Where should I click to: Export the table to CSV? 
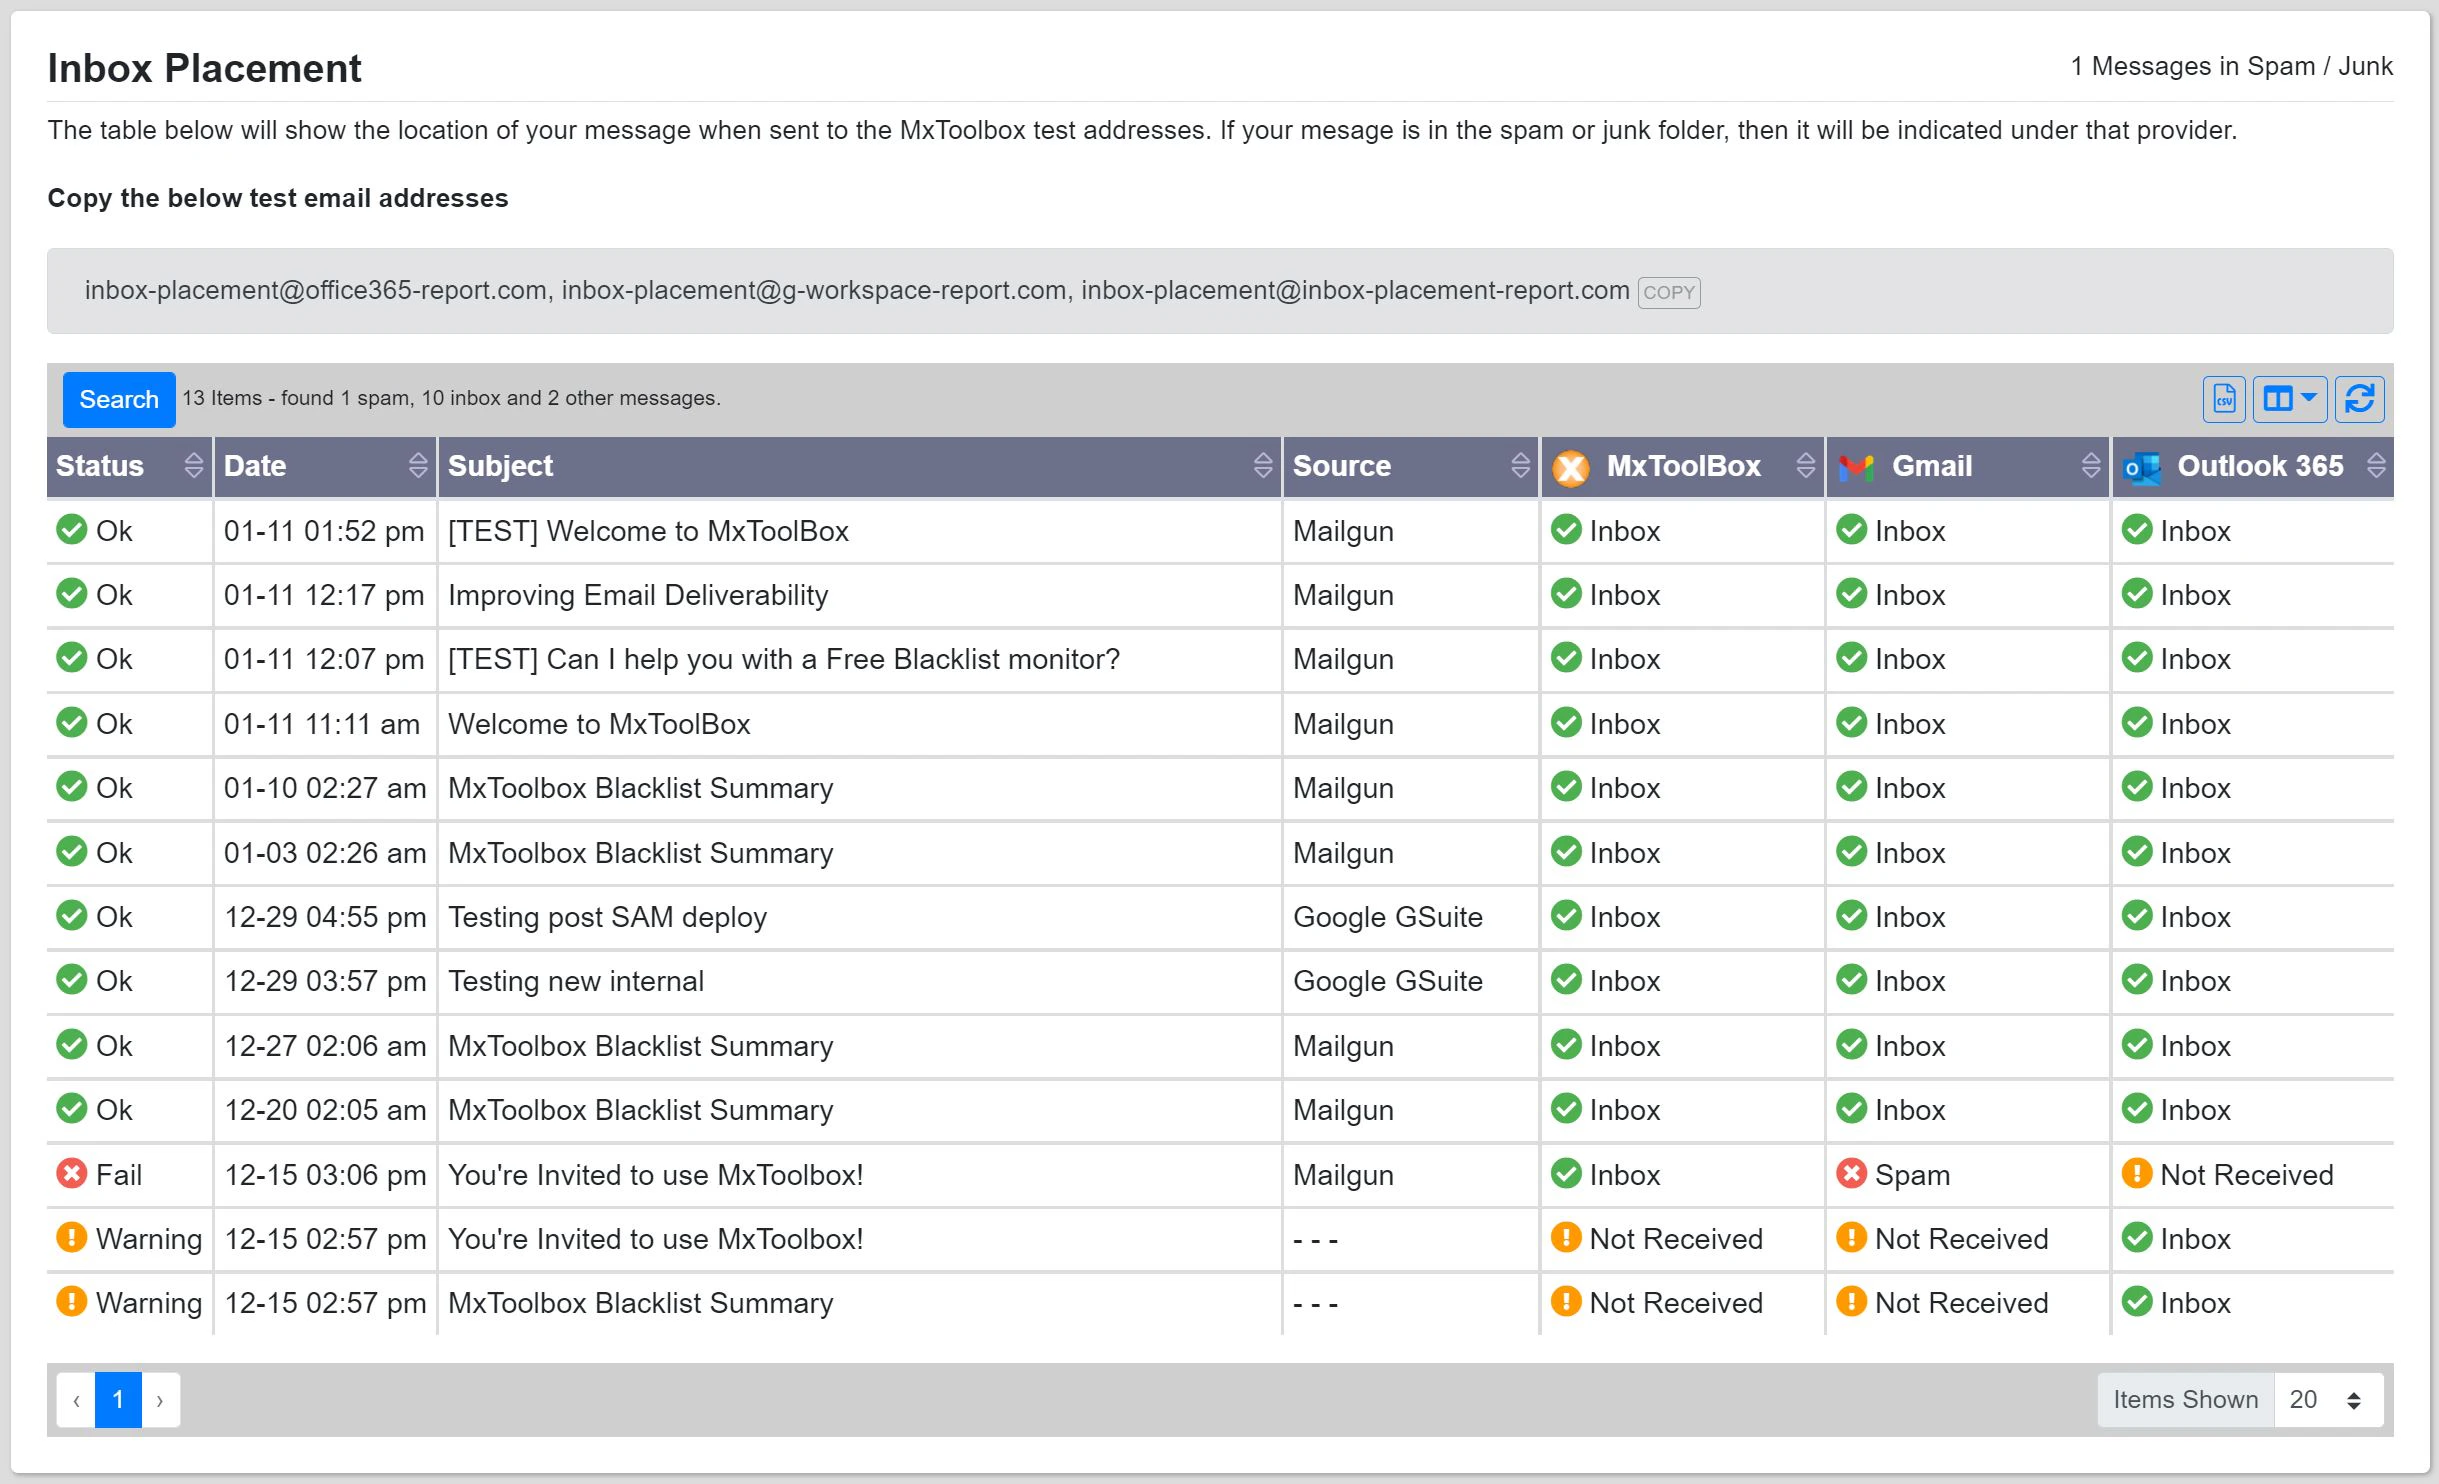2222,399
